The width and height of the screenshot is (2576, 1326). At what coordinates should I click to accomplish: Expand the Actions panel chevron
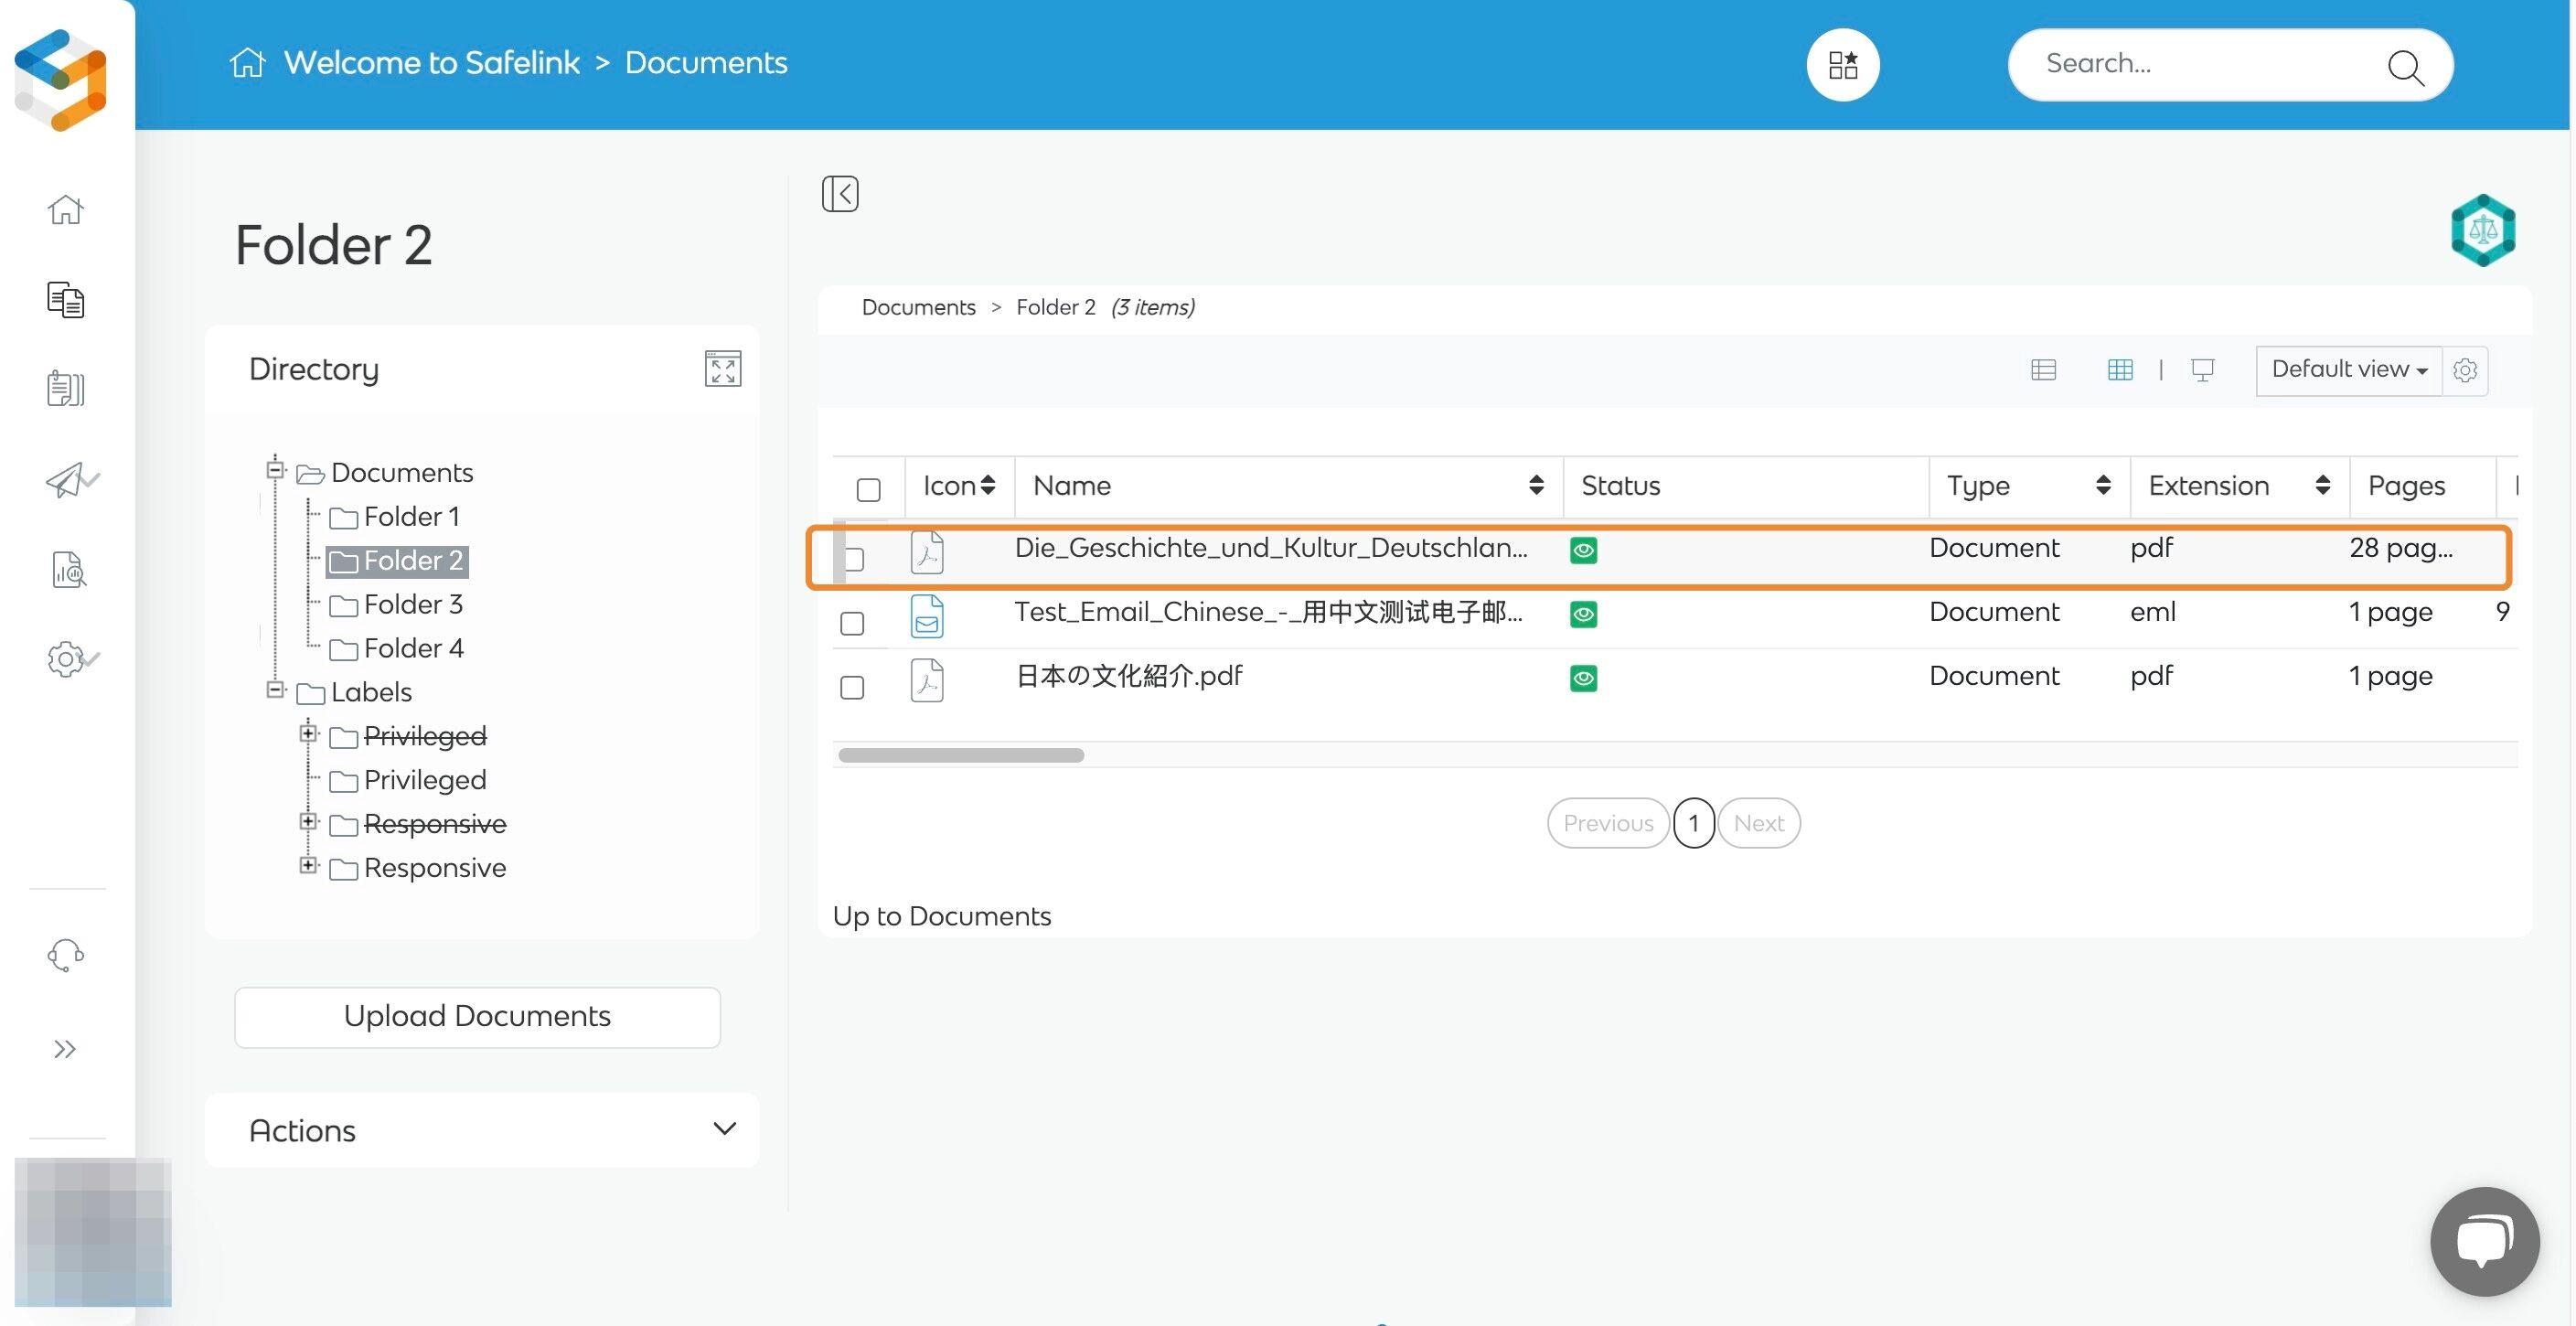coord(724,1129)
